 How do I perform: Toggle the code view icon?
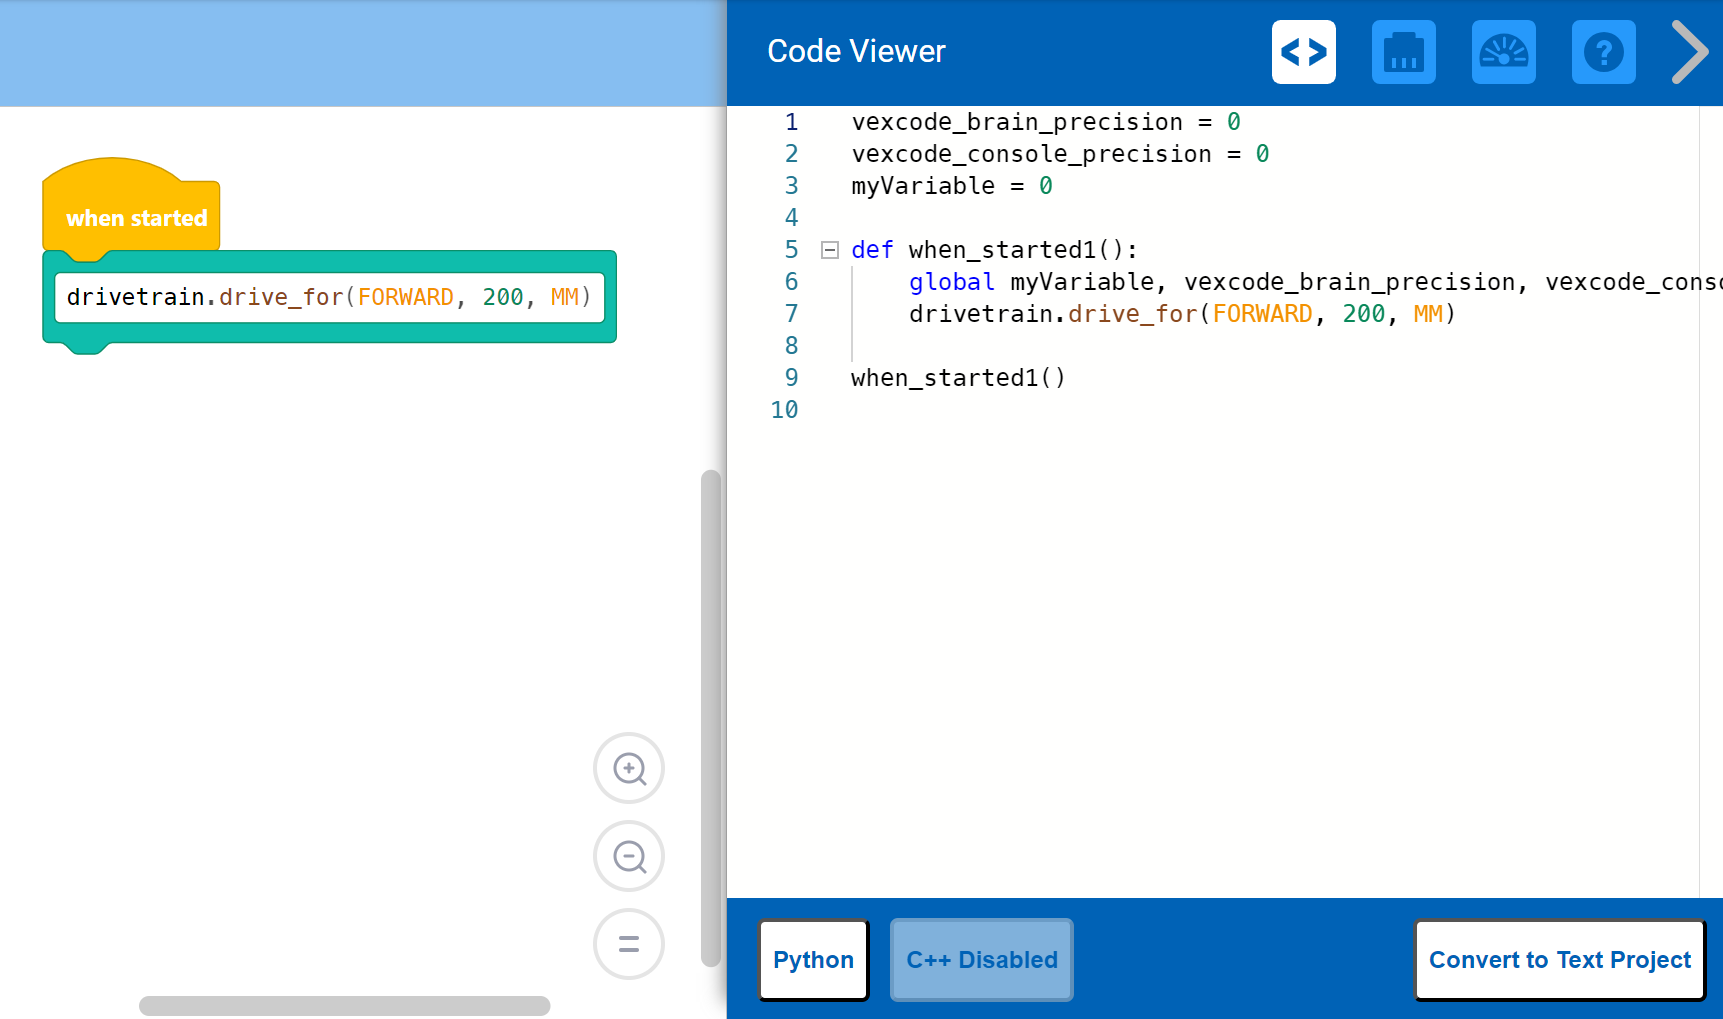(1303, 52)
